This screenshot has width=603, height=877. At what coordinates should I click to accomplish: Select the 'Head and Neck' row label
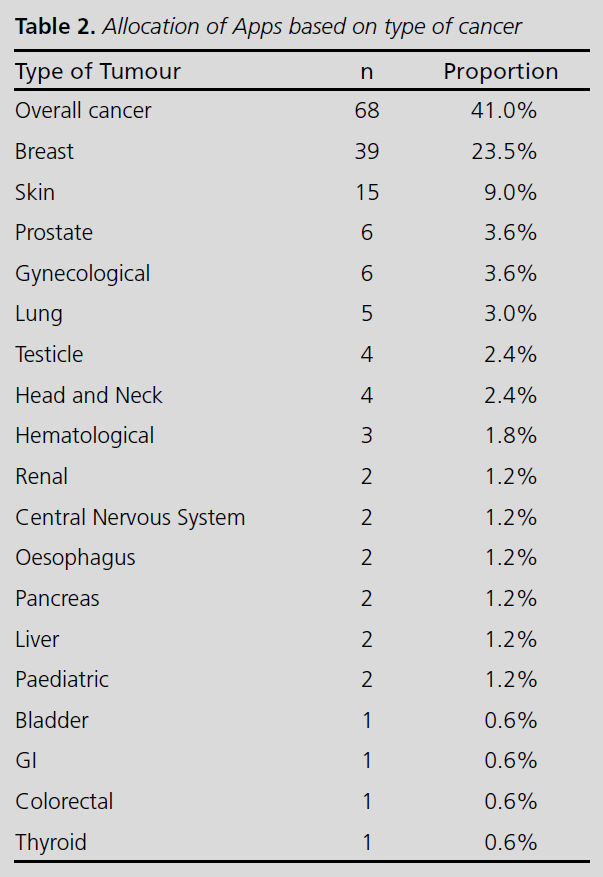tap(89, 396)
